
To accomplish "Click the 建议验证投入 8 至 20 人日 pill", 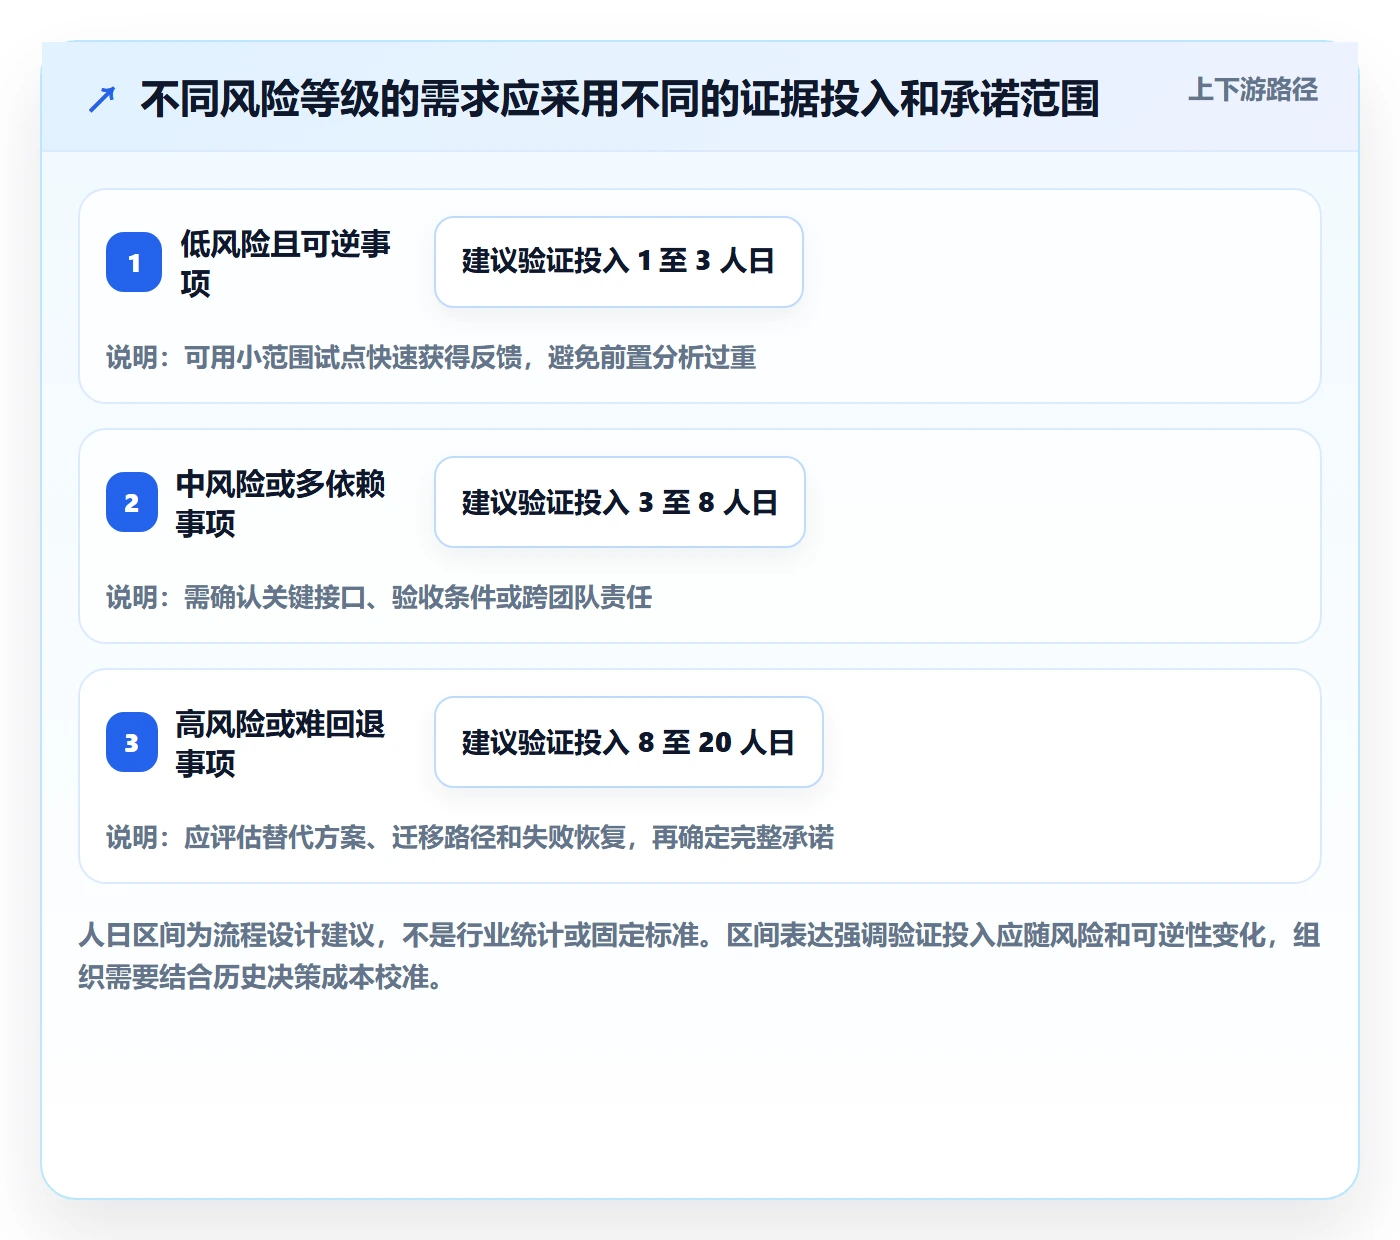I will point(629,742).
